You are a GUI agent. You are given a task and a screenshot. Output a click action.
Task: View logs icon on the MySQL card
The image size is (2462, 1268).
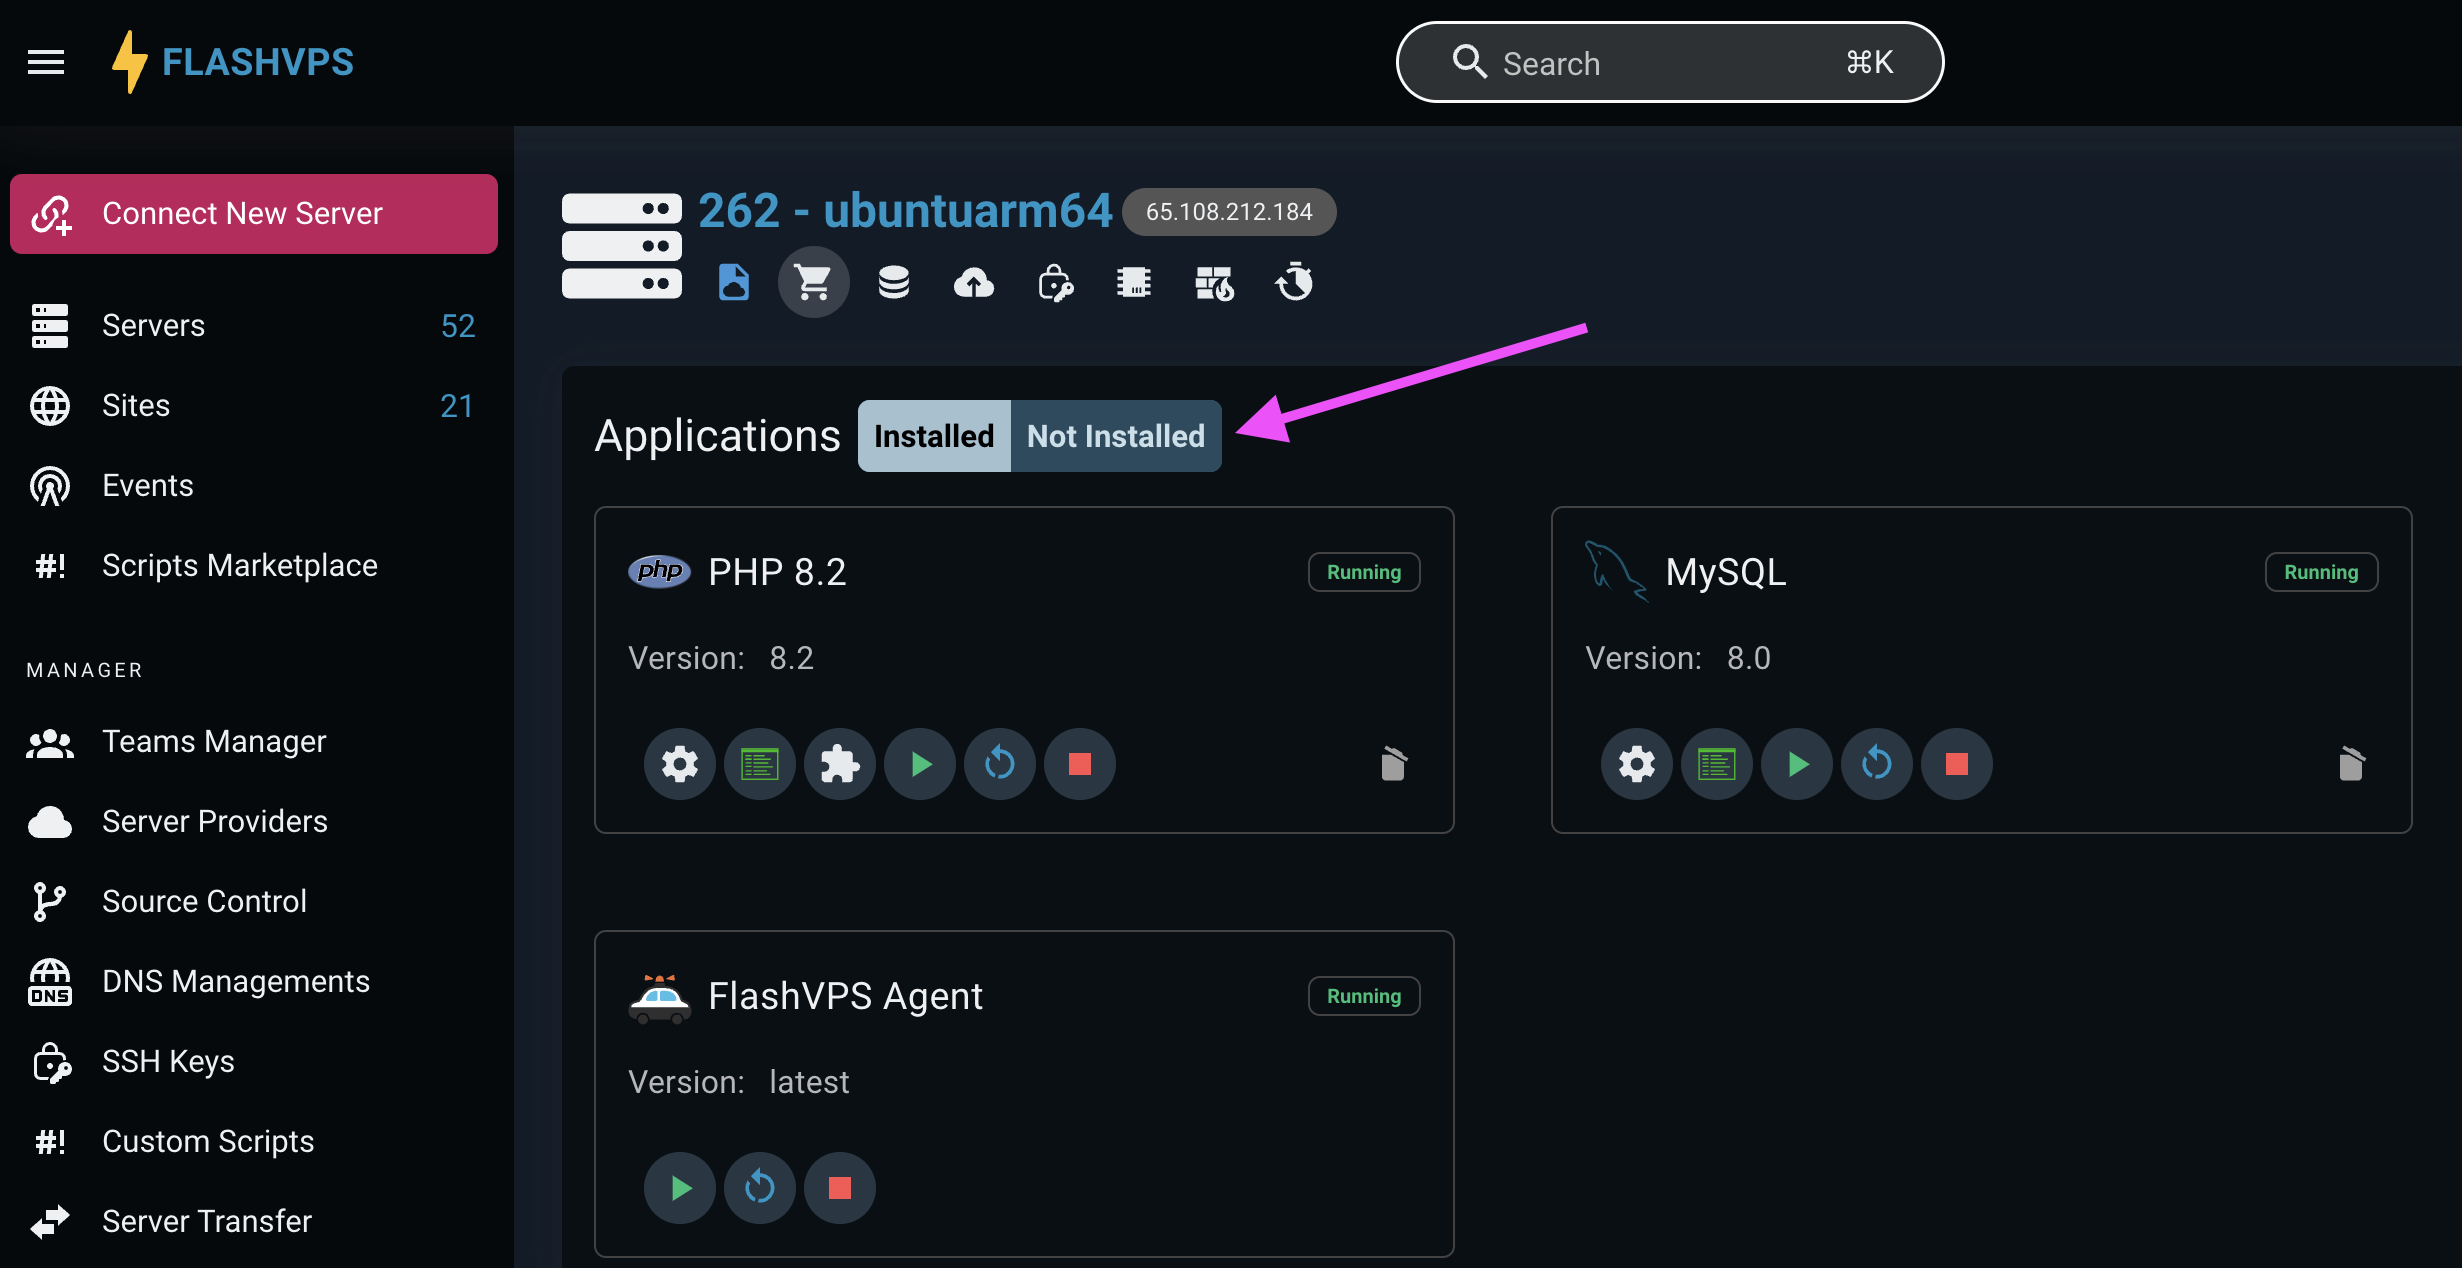pyautogui.click(x=1716, y=764)
